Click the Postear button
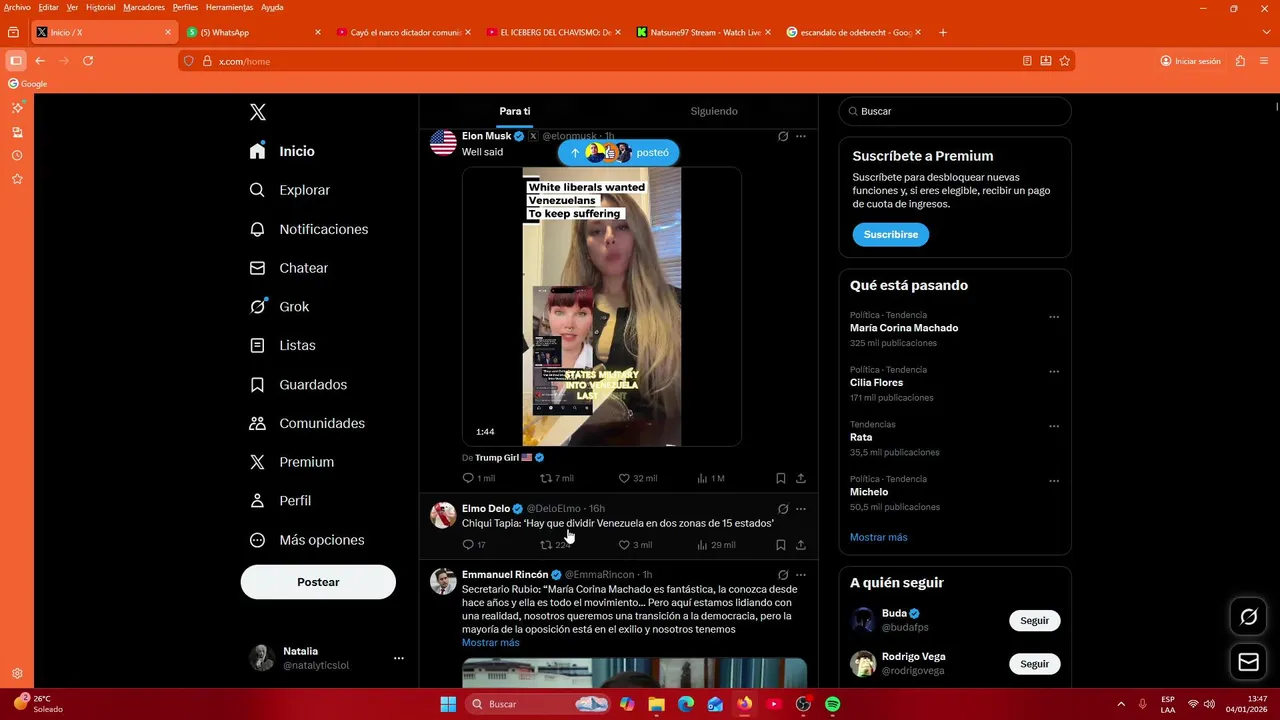Viewport: 1280px width, 720px height. coord(318,582)
